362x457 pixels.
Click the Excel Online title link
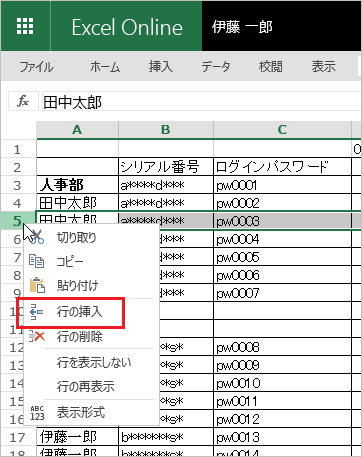pyautogui.click(x=127, y=27)
